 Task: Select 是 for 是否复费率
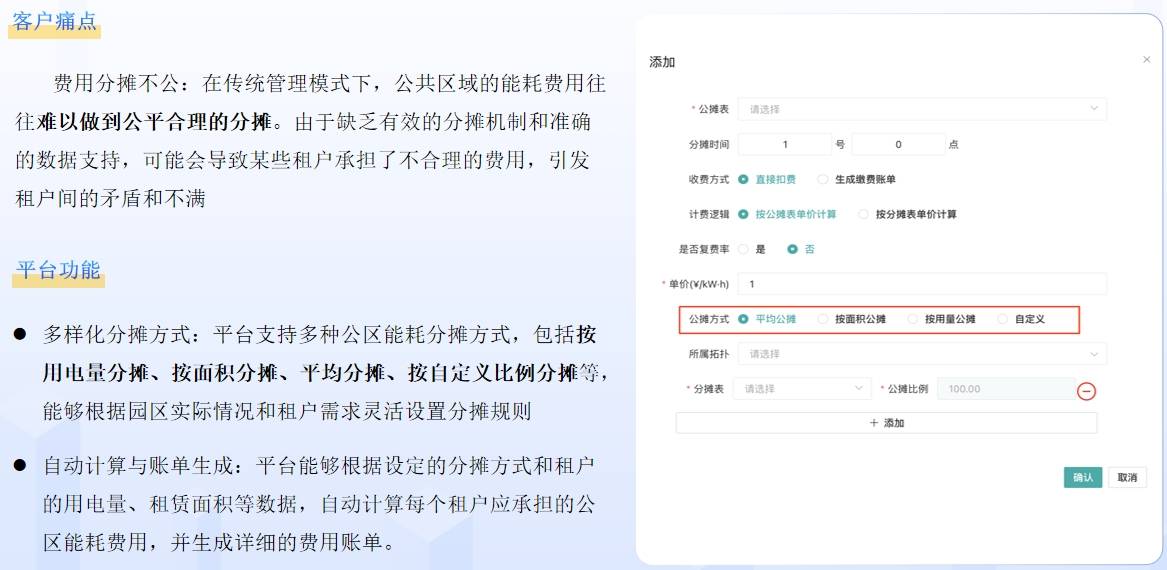tap(751, 249)
